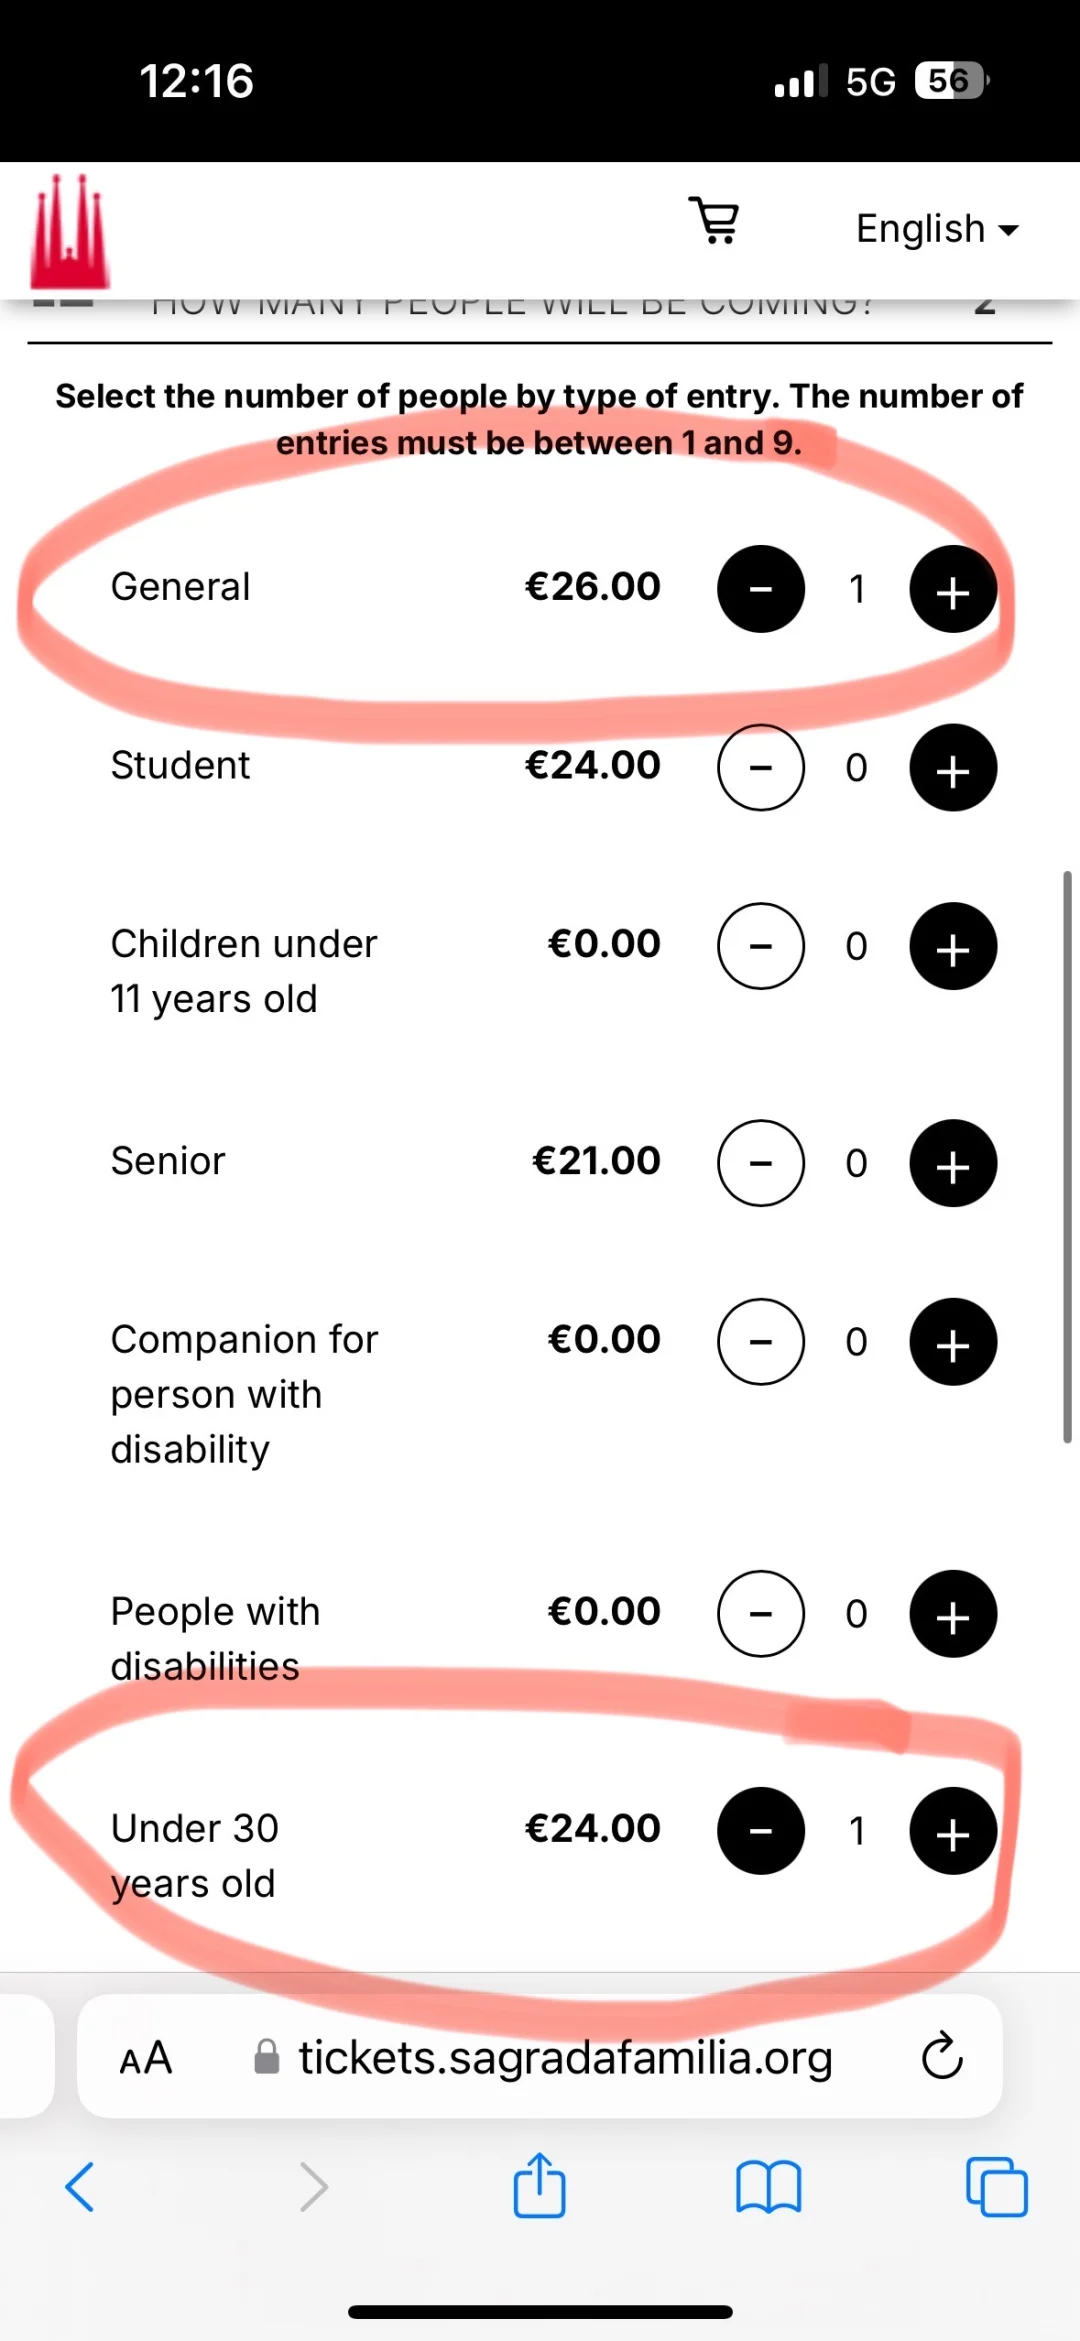Tap the Sagrada Familia logo
Viewport: 1080px width, 2341px height.
(x=69, y=232)
